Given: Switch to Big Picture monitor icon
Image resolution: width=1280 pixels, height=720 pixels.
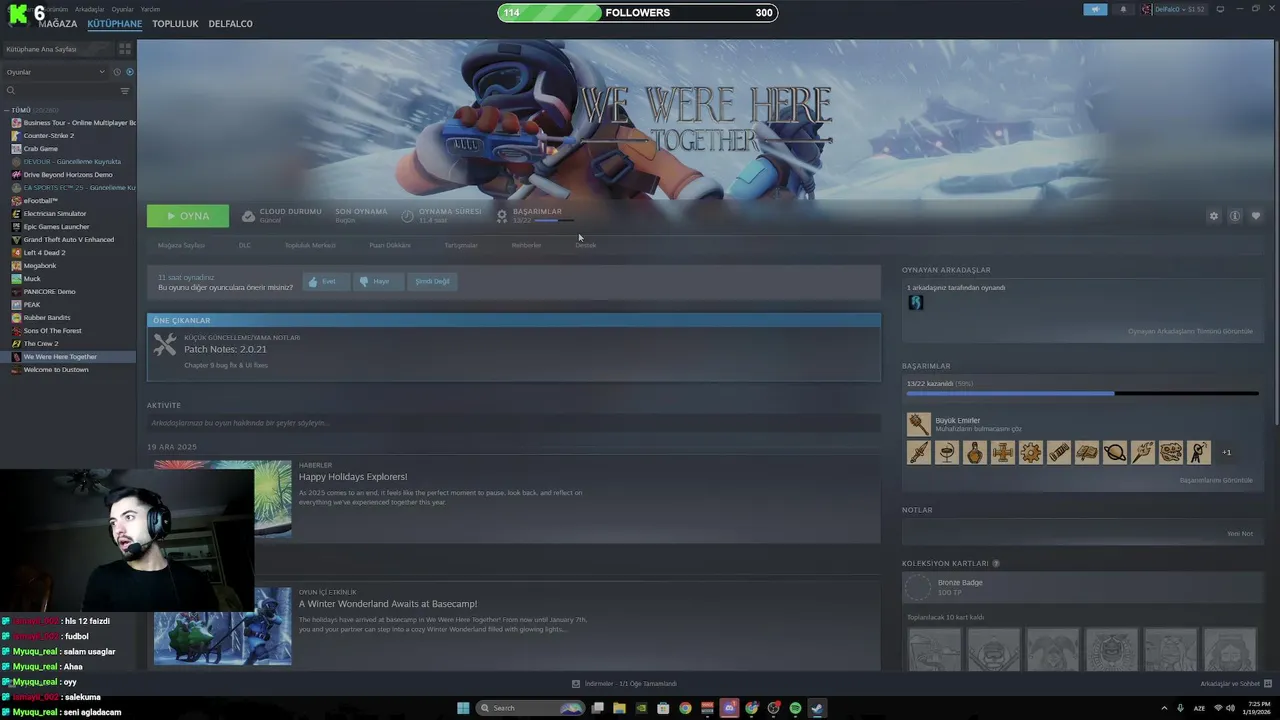Looking at the screenshot, I should pyautogui.click(x=1220, y=9).
